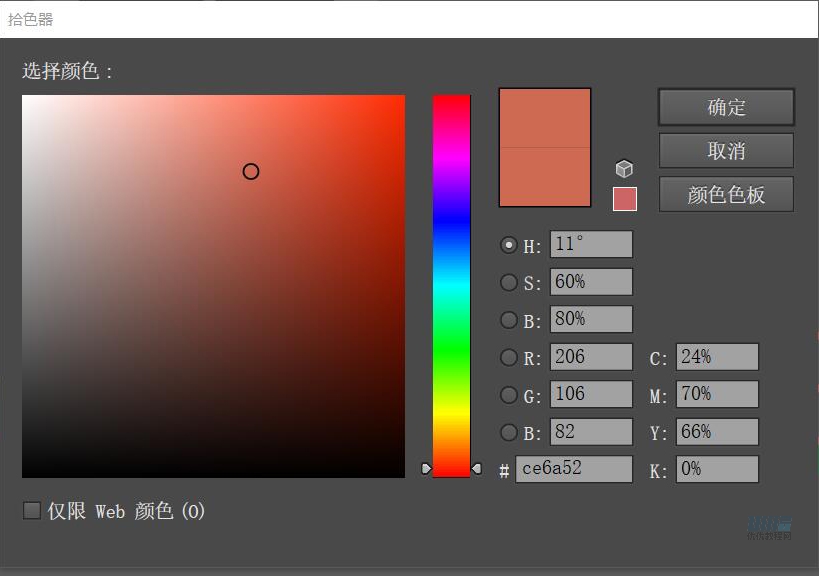
Task: Enable the 仅限 Web 颜色 checkbox
Action: tap(32, 511)
